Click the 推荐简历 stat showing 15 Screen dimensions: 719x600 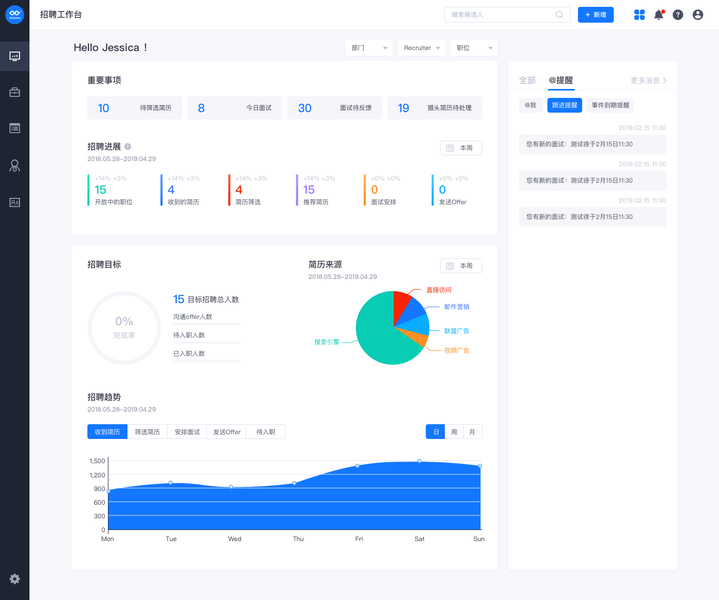[x=315, y=190]
